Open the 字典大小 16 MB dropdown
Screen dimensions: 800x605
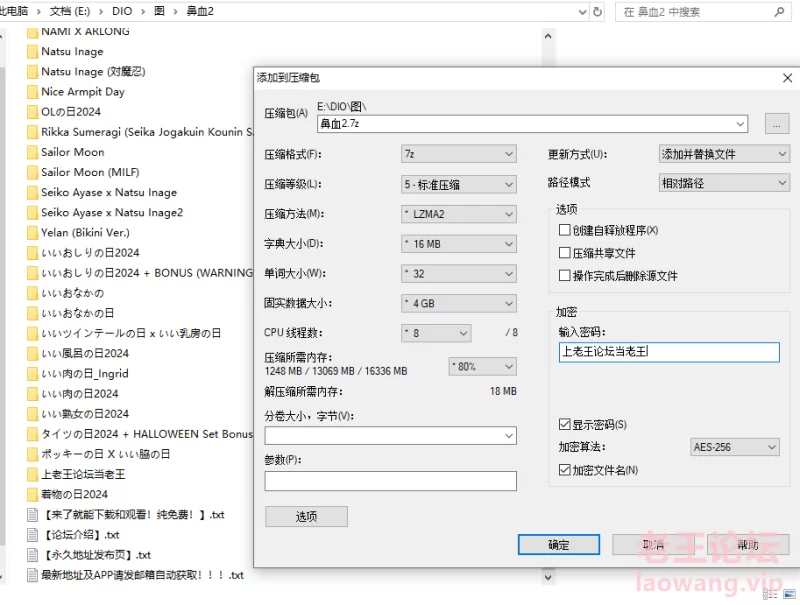click(459, 244)
